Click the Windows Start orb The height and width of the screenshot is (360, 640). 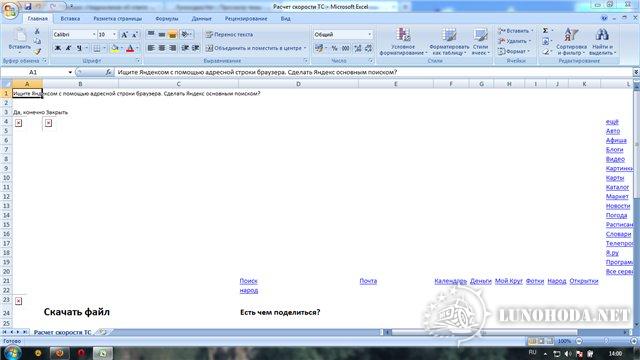coord(13,353)
